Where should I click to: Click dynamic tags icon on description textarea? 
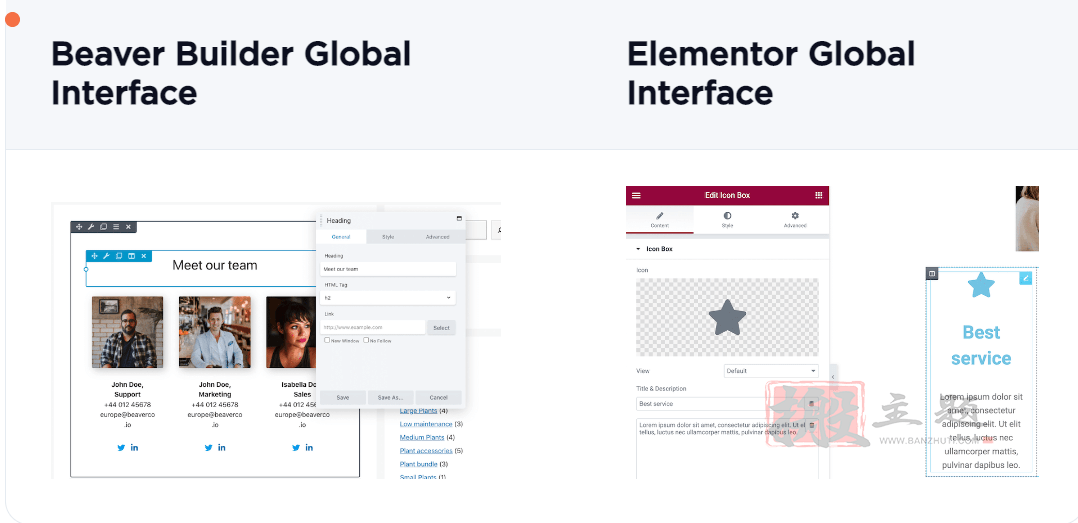coord(811,425)
